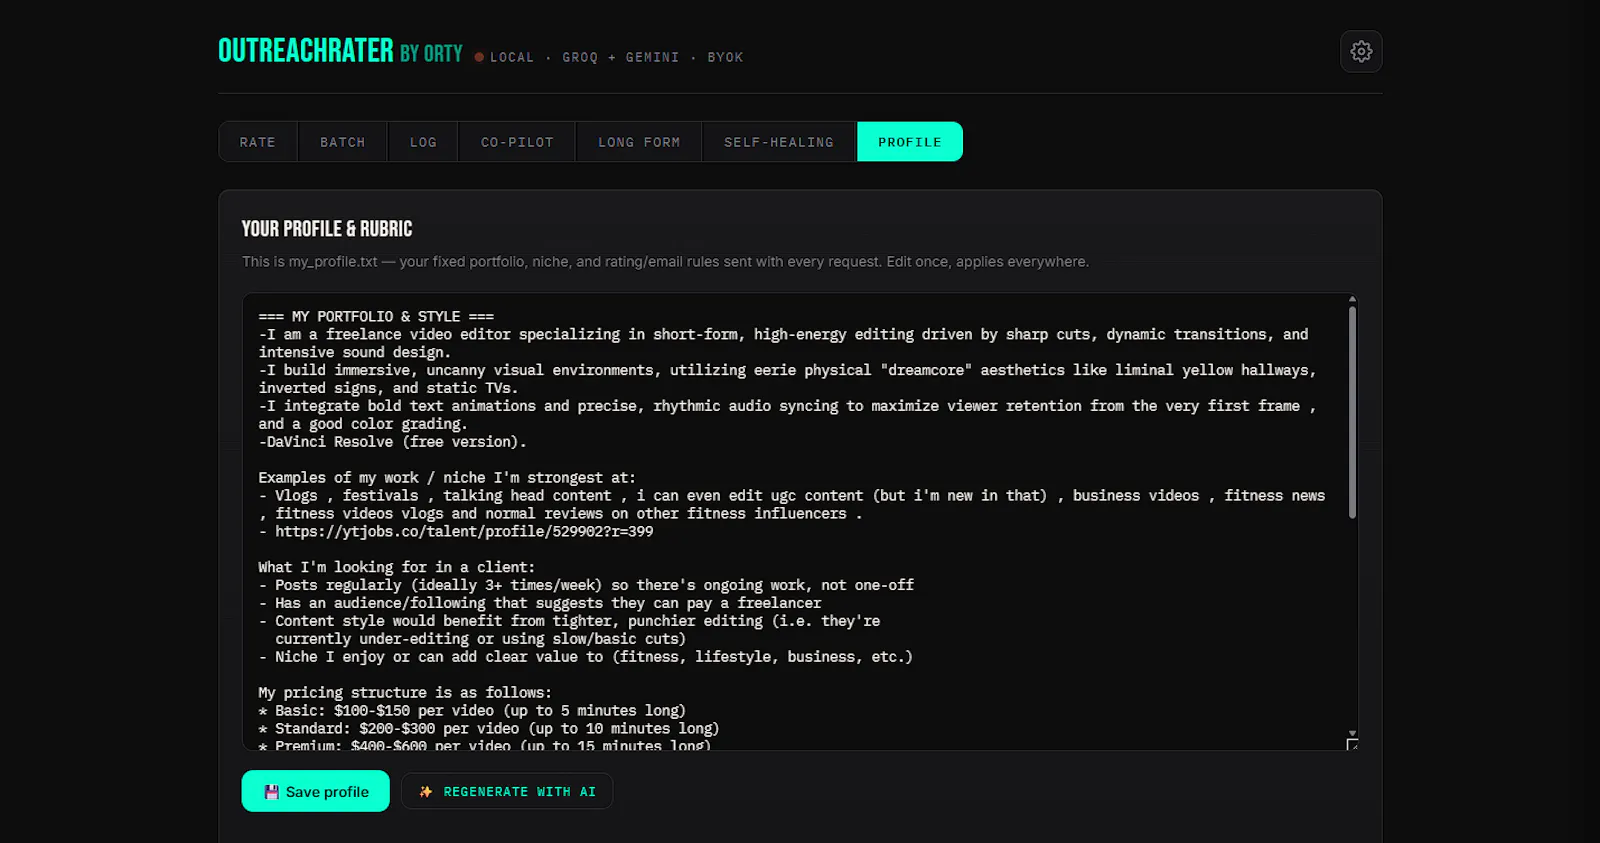Click the 'BYOK' header label
Screen dimensions: 1600x843
click(725, 58)
